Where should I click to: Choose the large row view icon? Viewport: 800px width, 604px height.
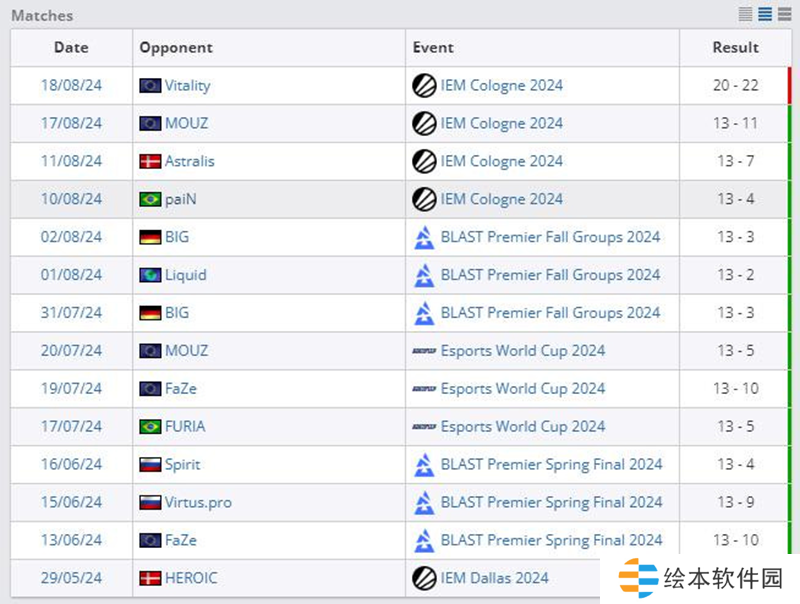coord(784,14)
